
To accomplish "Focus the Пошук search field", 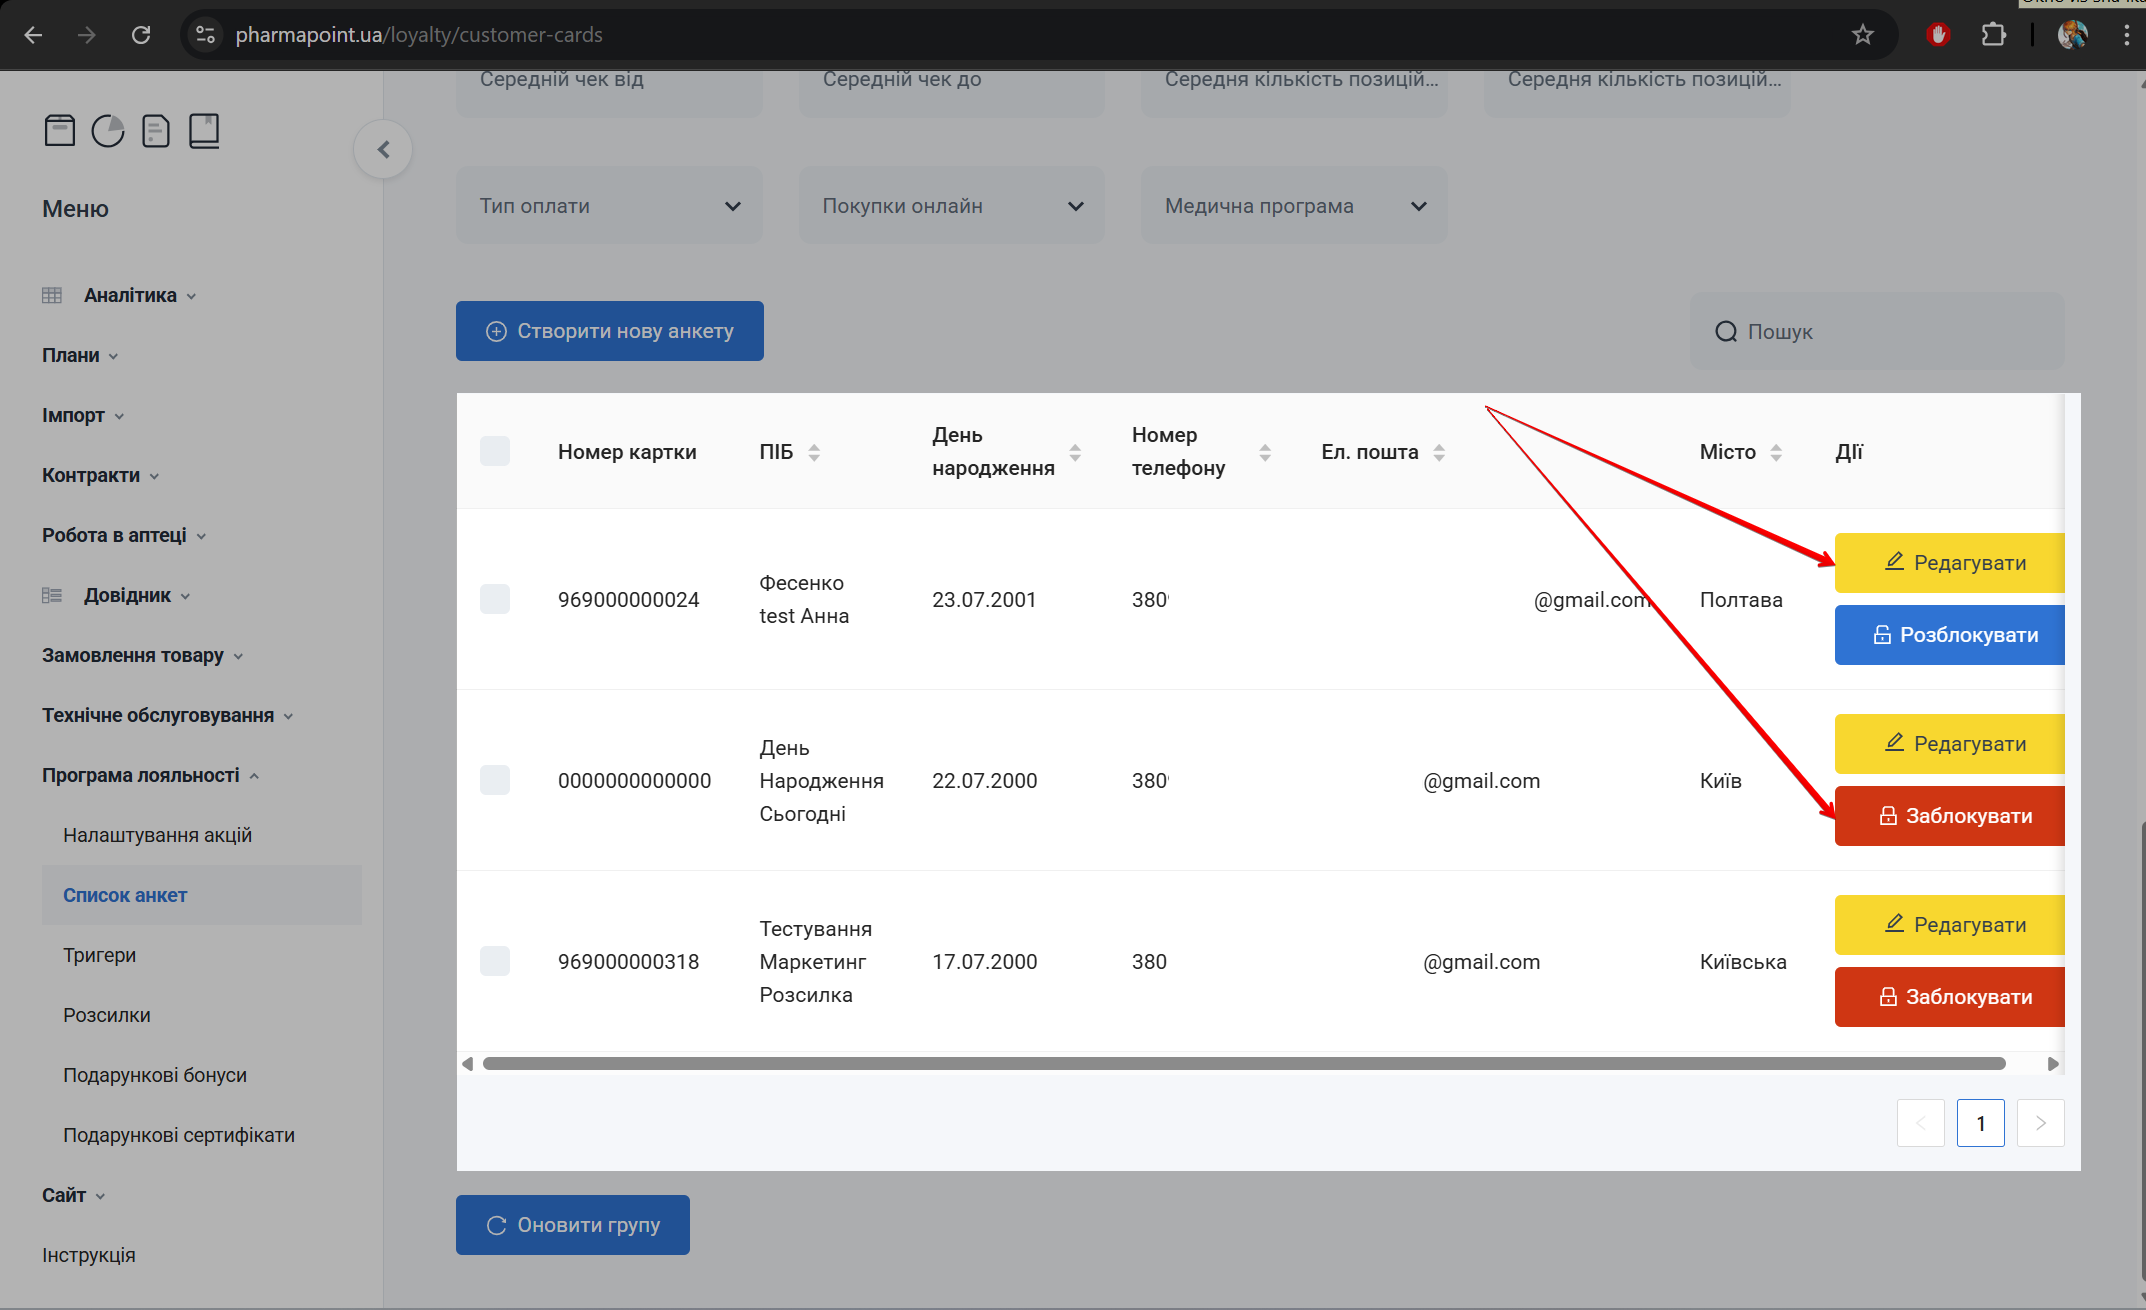I will (x=1877, y=332).
